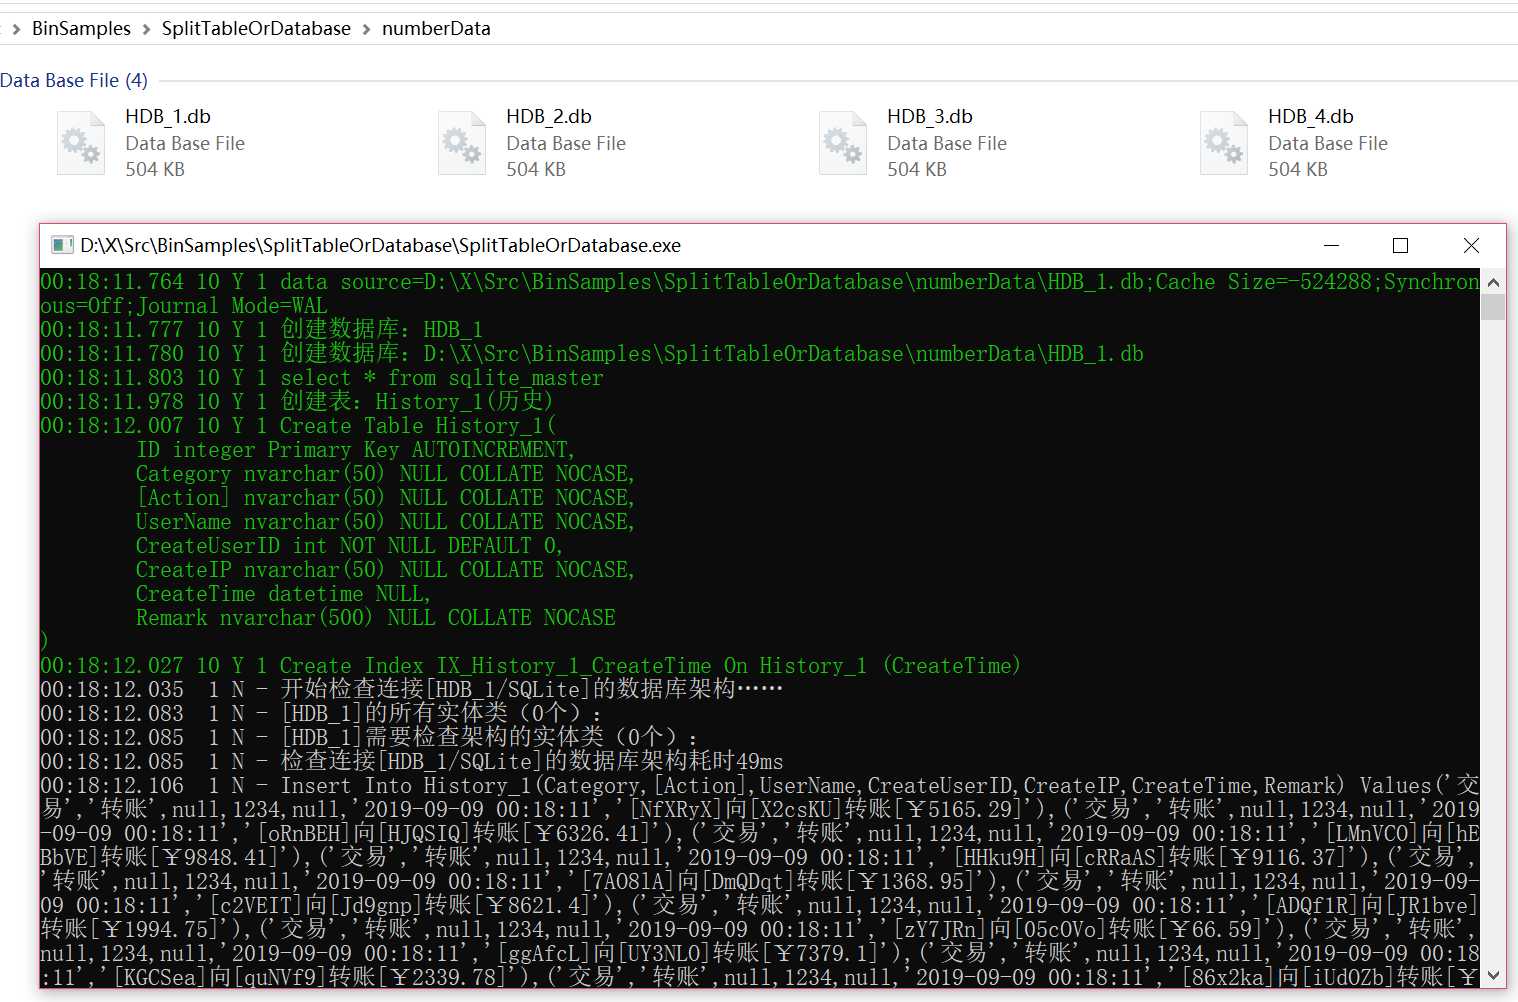
Task: Click 'Category nvarchar(50) NULL COLLATE NOCASE' line
Action: click(x=385, y=474)
